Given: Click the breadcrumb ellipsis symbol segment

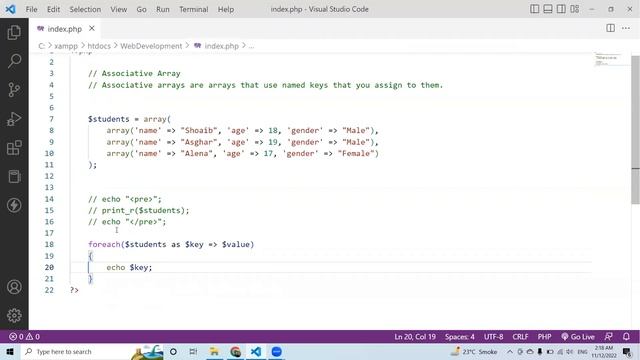Looking at the screenshot, I should click(x=251, y=46).
